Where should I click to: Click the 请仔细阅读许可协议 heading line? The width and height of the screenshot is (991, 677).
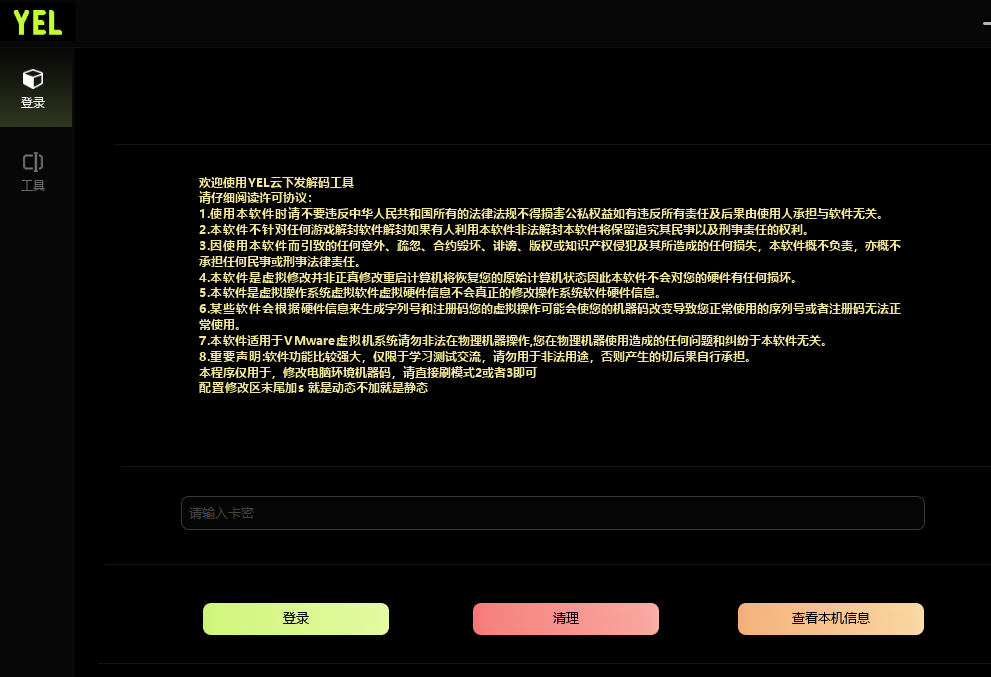coord(255,198)
